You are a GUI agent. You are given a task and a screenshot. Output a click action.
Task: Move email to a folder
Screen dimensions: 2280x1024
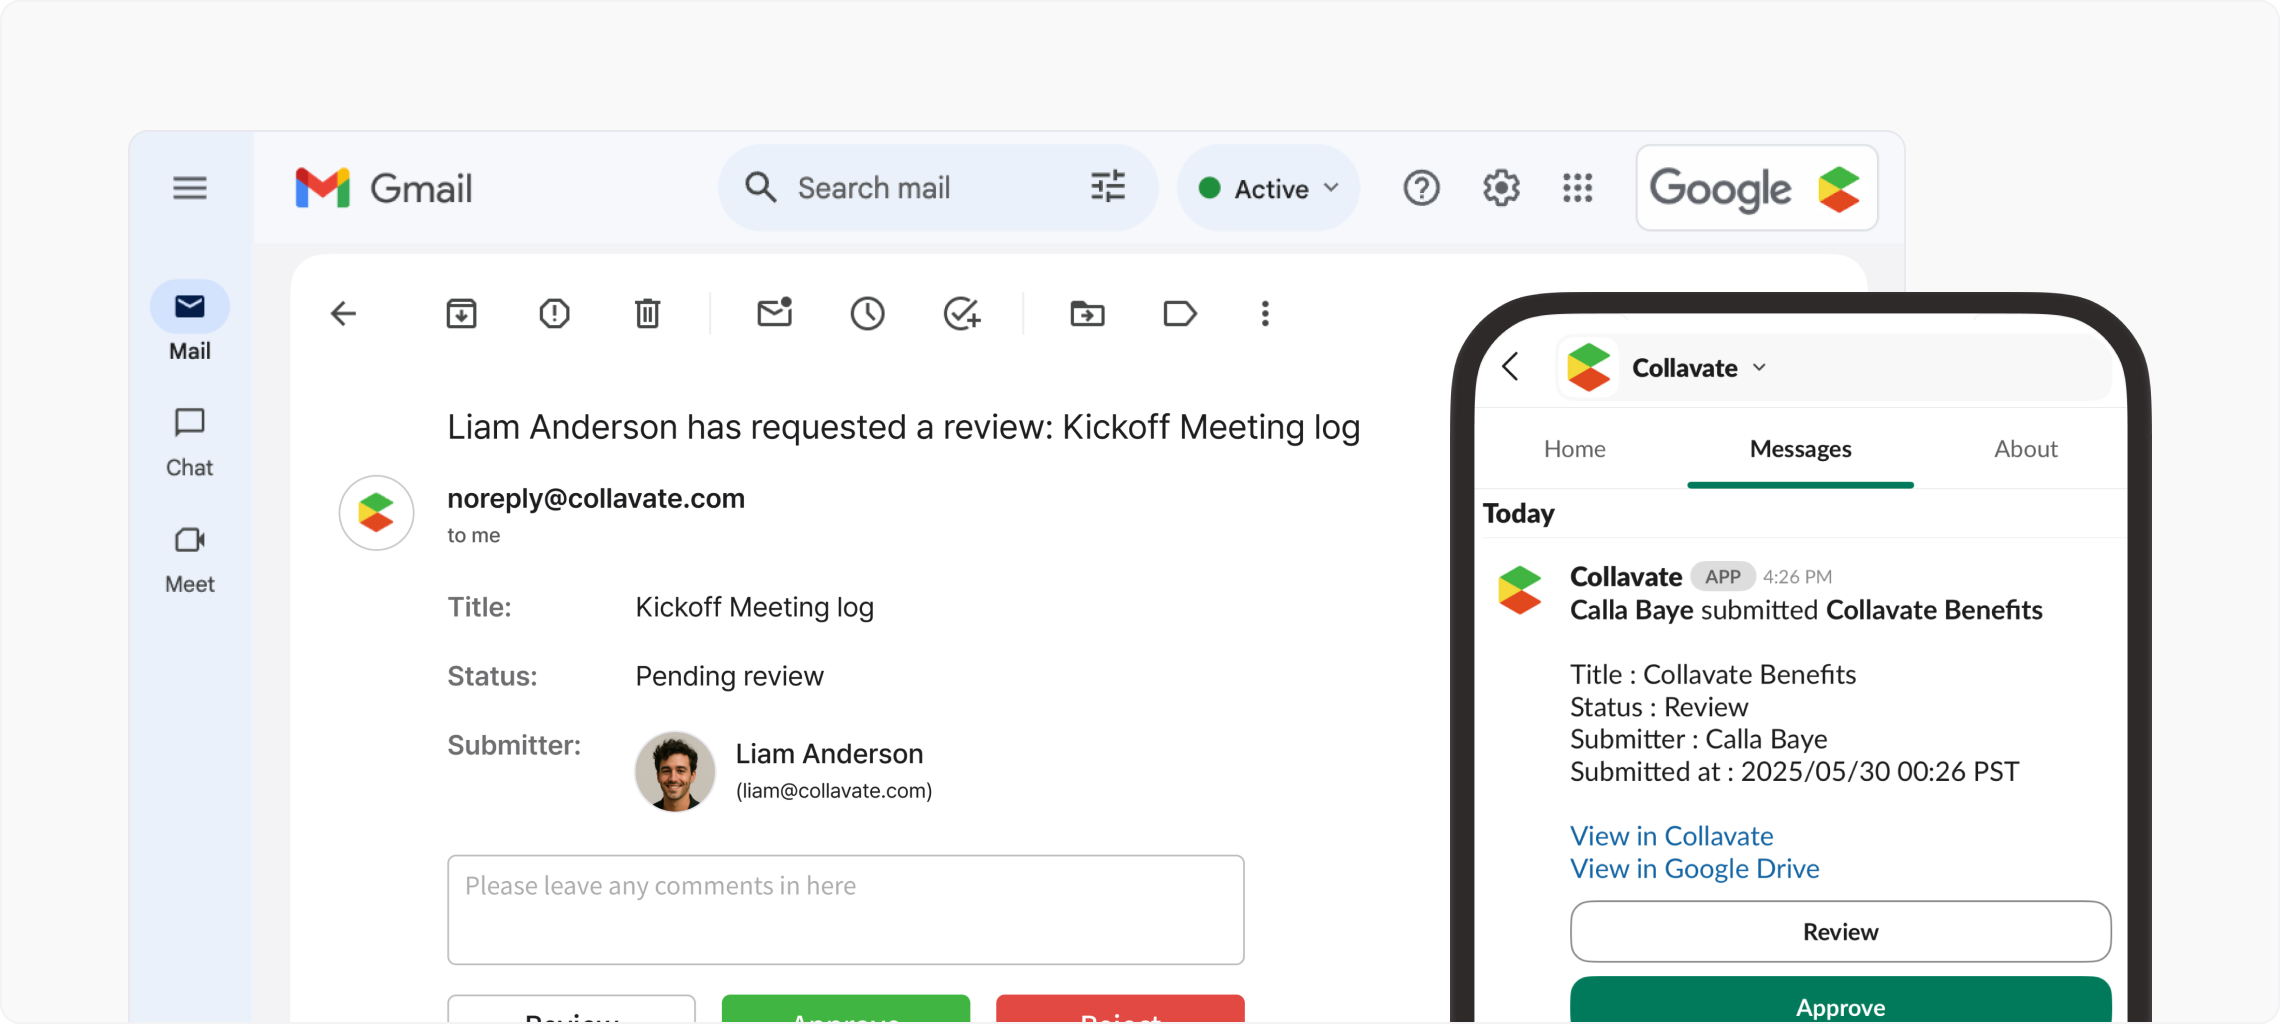click(1087, 314)
